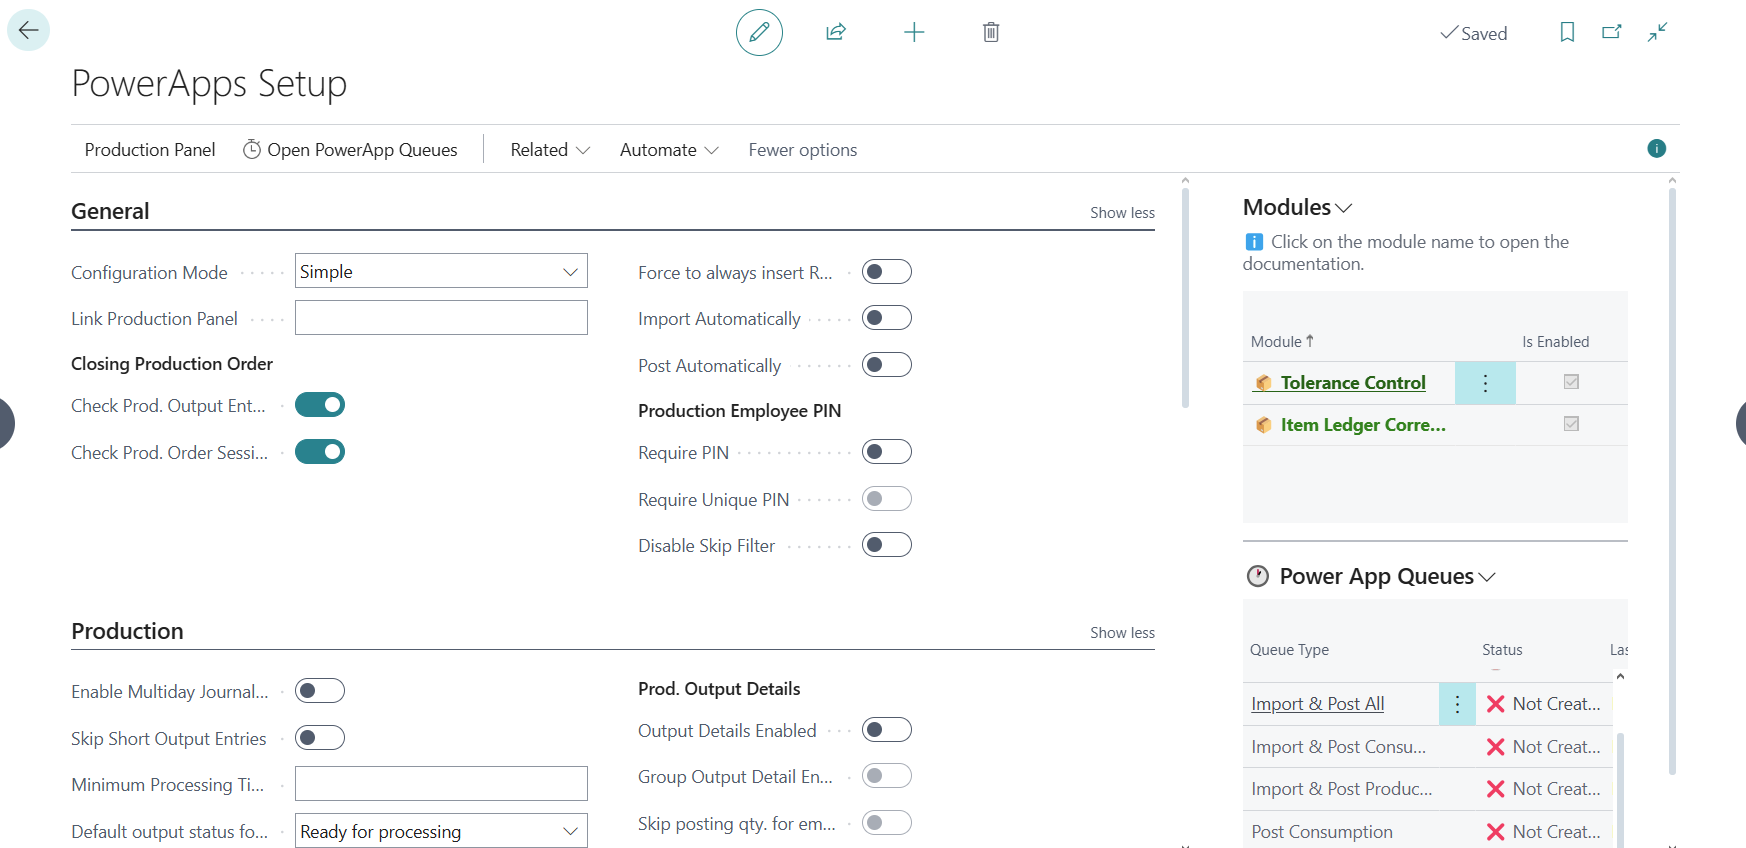Image resolution: width=1746 pixels, height=848 pixels.
Task: Click Fewer options button
Action: (x=802, y=149)
